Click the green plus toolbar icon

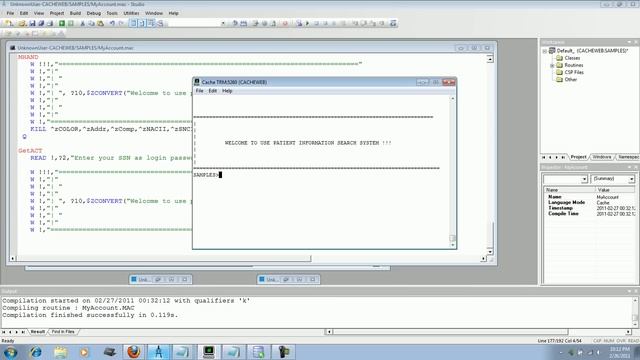click(62, 24)
